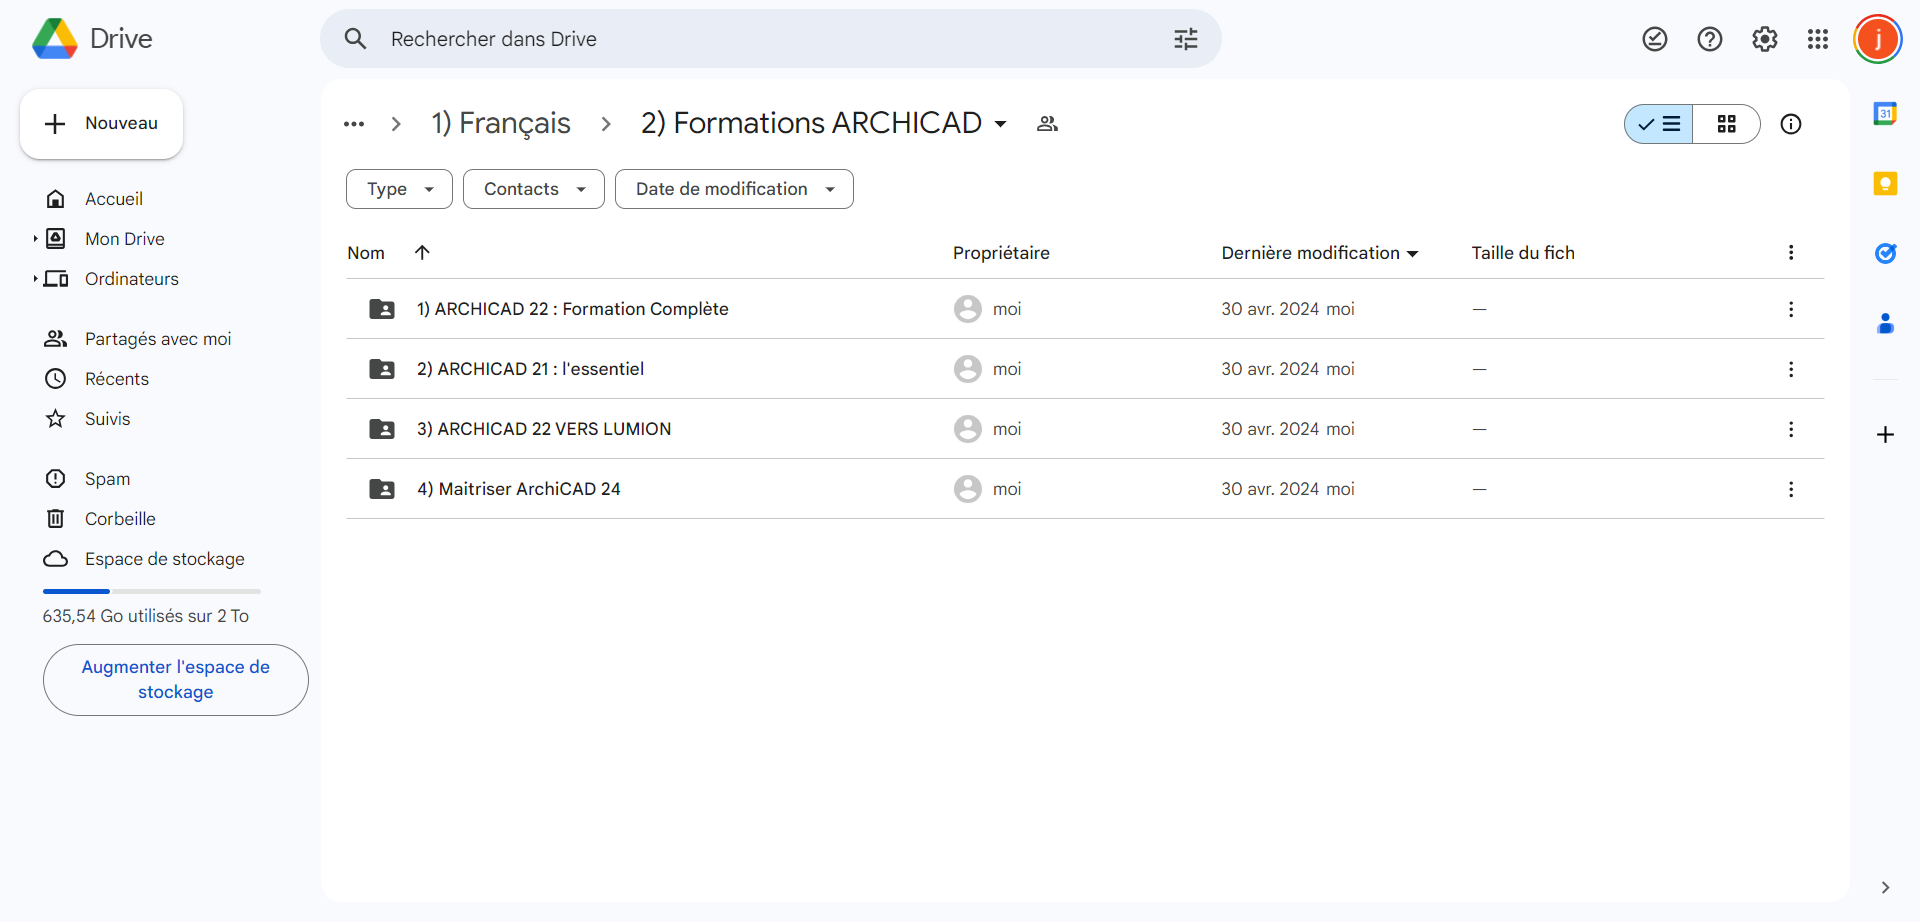The height and width of the screenshot is (922, 1920).
Task: Open advanced search filter options icon
Action: coord(1186,39)
